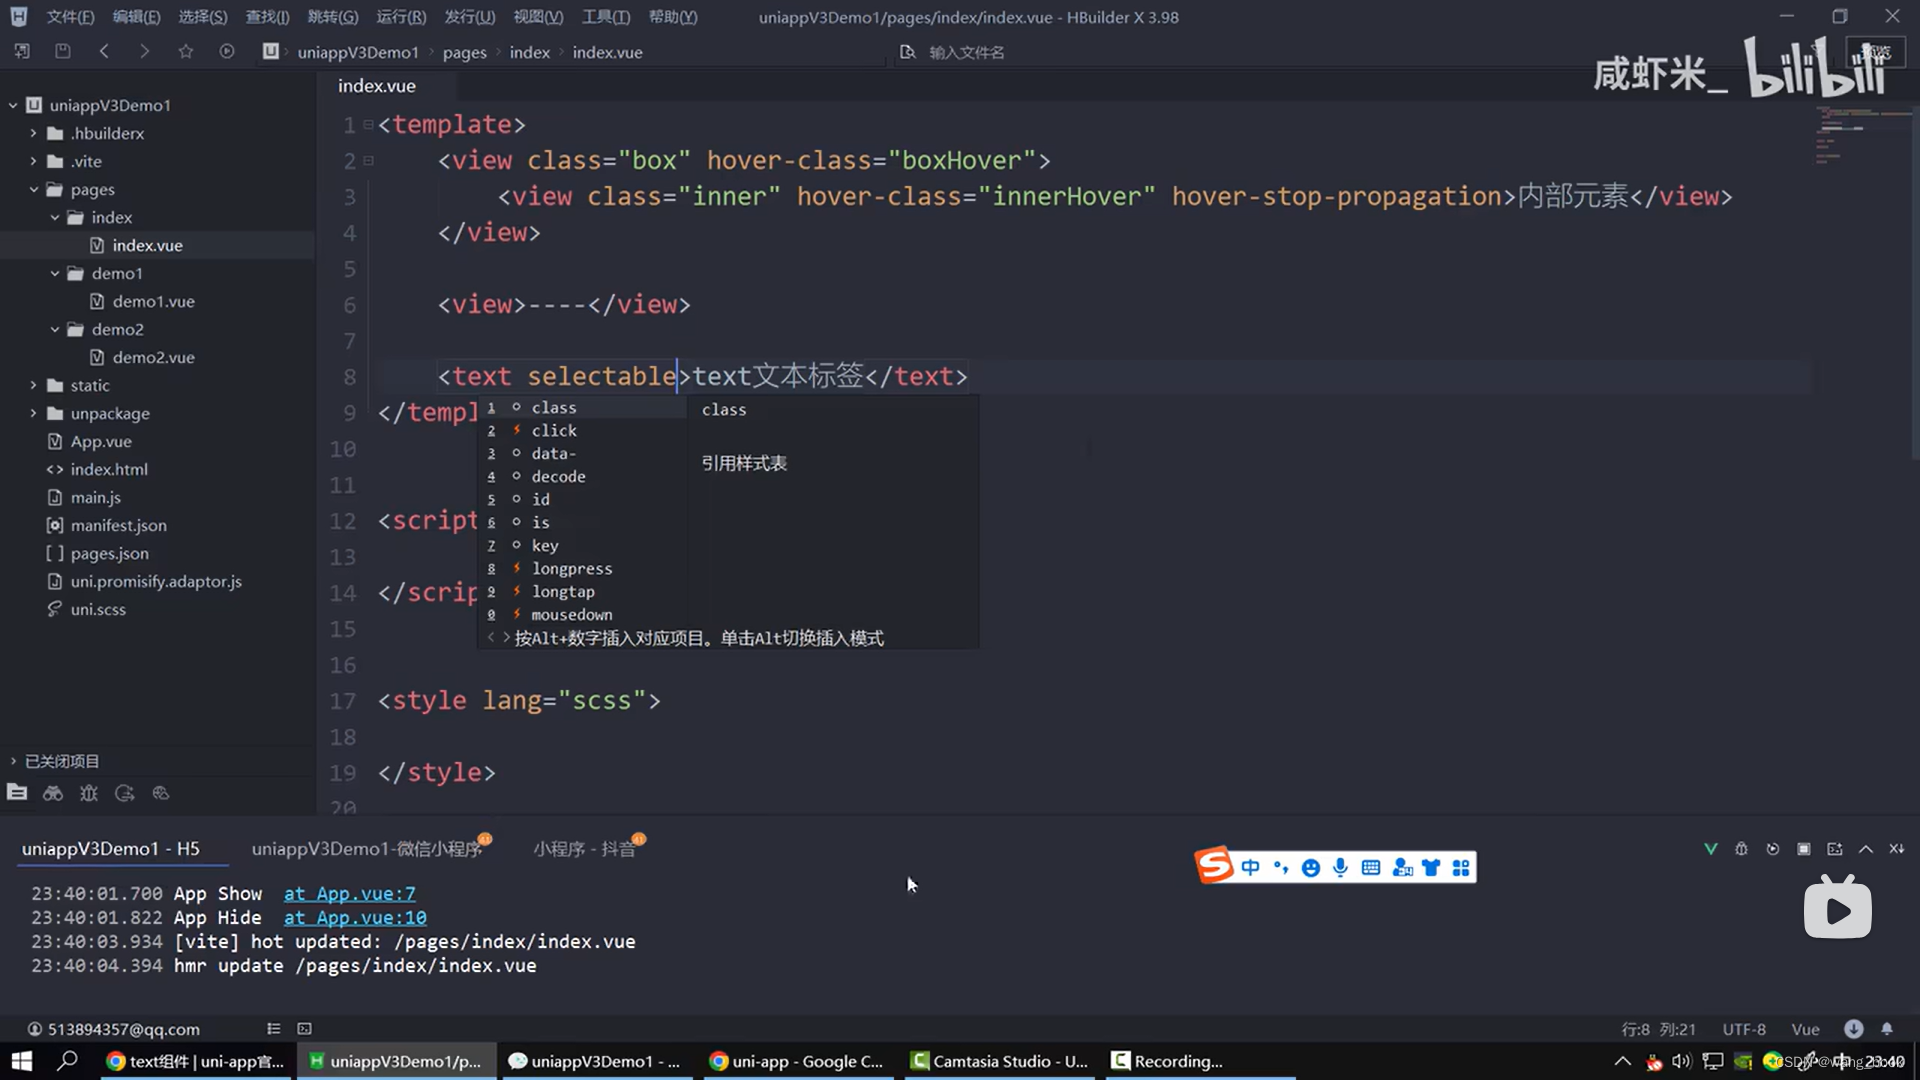Click the Sogou emoji face icon
The height and width of the screenshot is (1080, 1920).
(x=1311, y=867)
